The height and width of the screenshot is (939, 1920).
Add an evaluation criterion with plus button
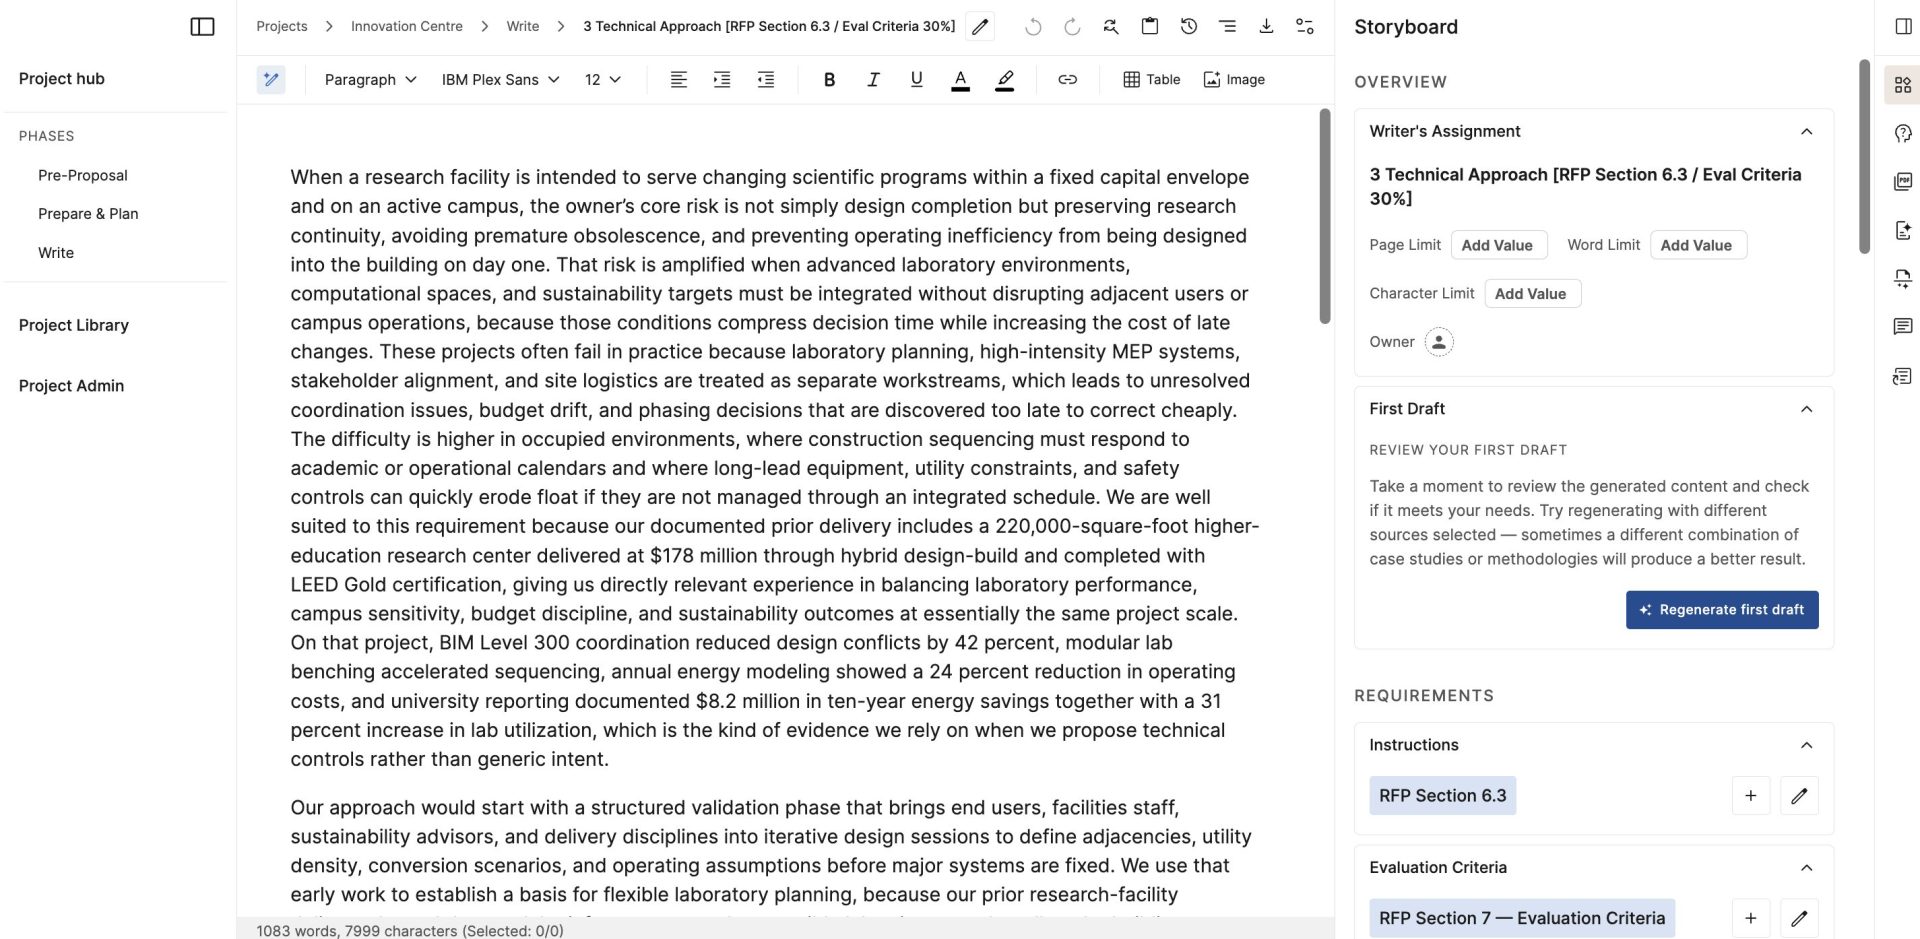coord(1751,919)
